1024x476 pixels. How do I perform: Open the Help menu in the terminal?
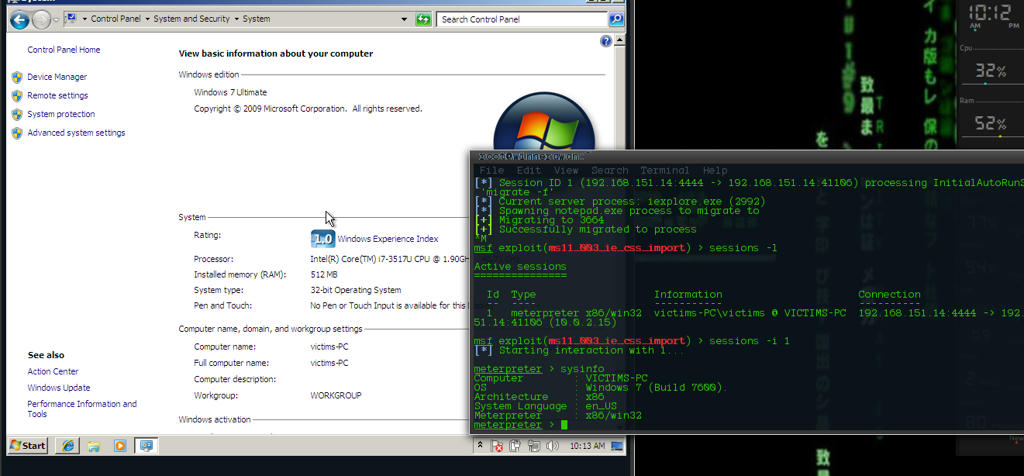(x=715, y=170)
